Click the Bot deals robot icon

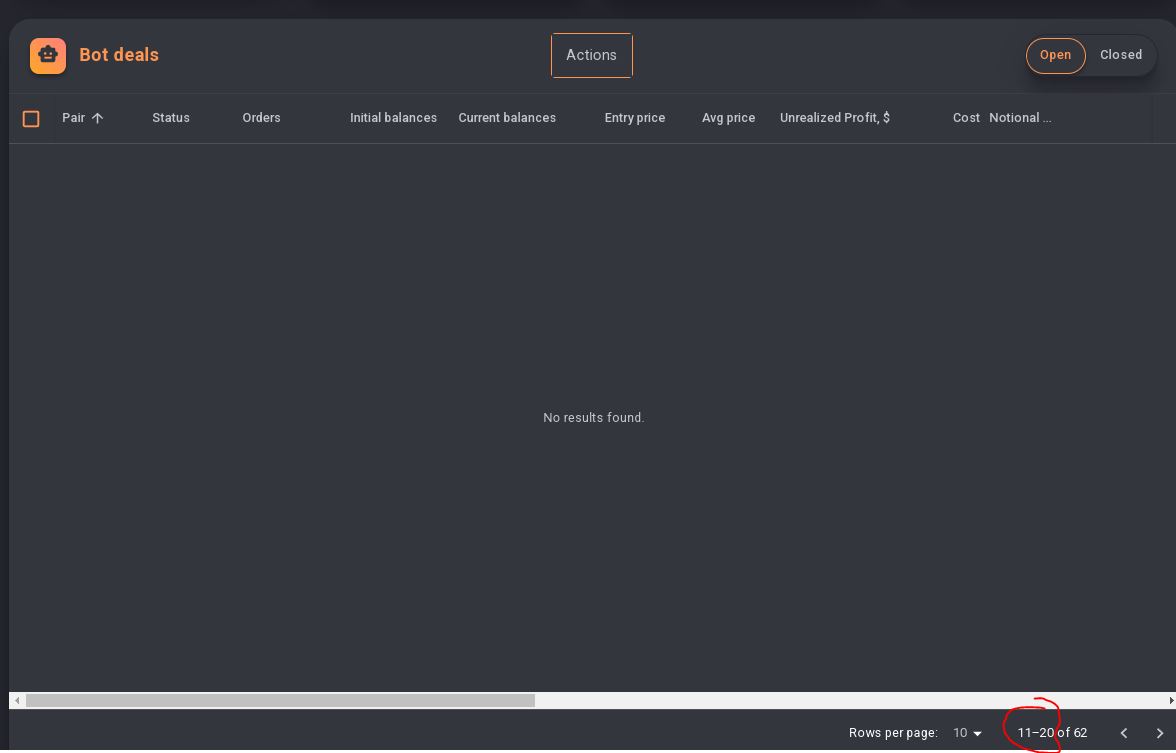pyautogui.click(x=48, y=56)
